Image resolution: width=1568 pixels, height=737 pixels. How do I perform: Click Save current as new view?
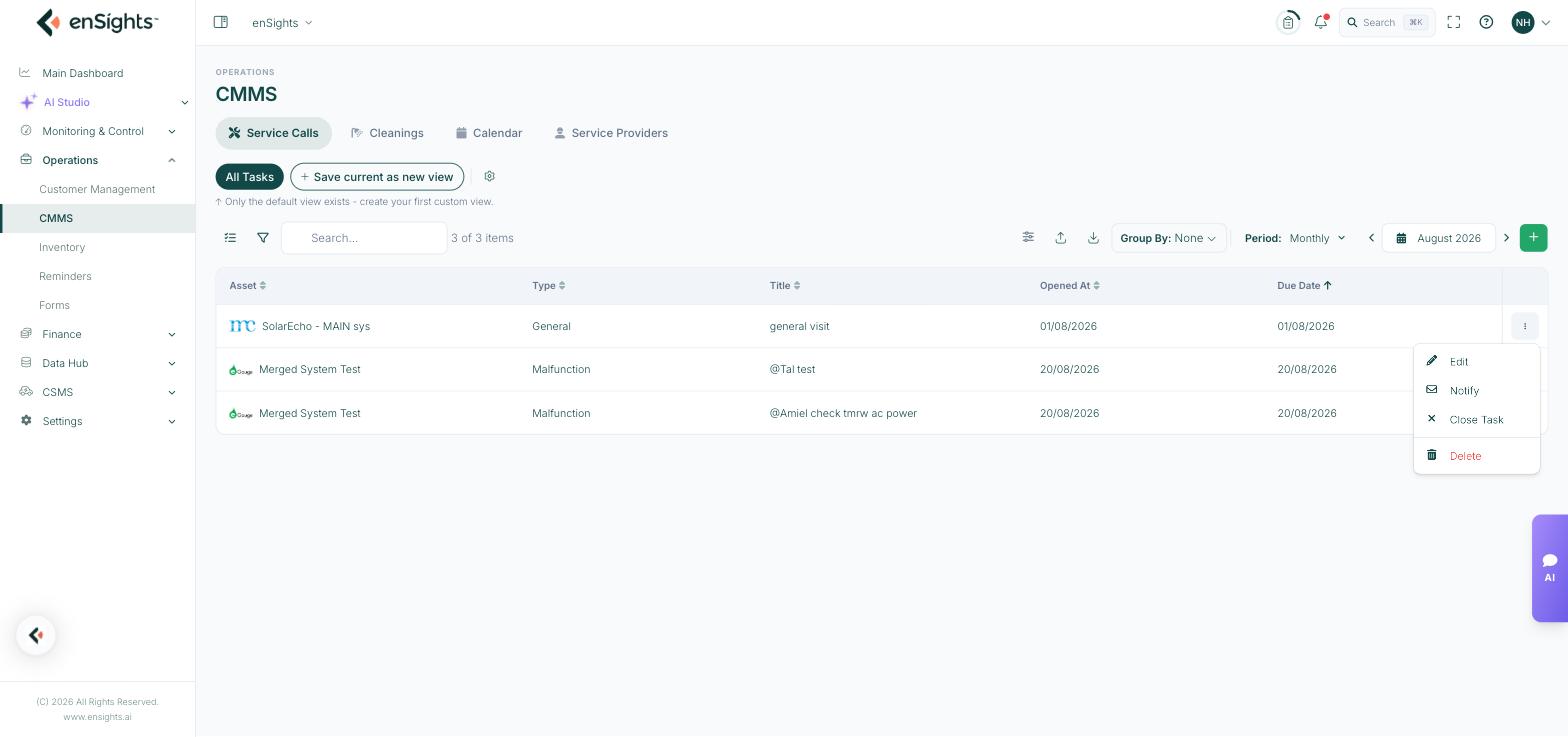[377, 177]
